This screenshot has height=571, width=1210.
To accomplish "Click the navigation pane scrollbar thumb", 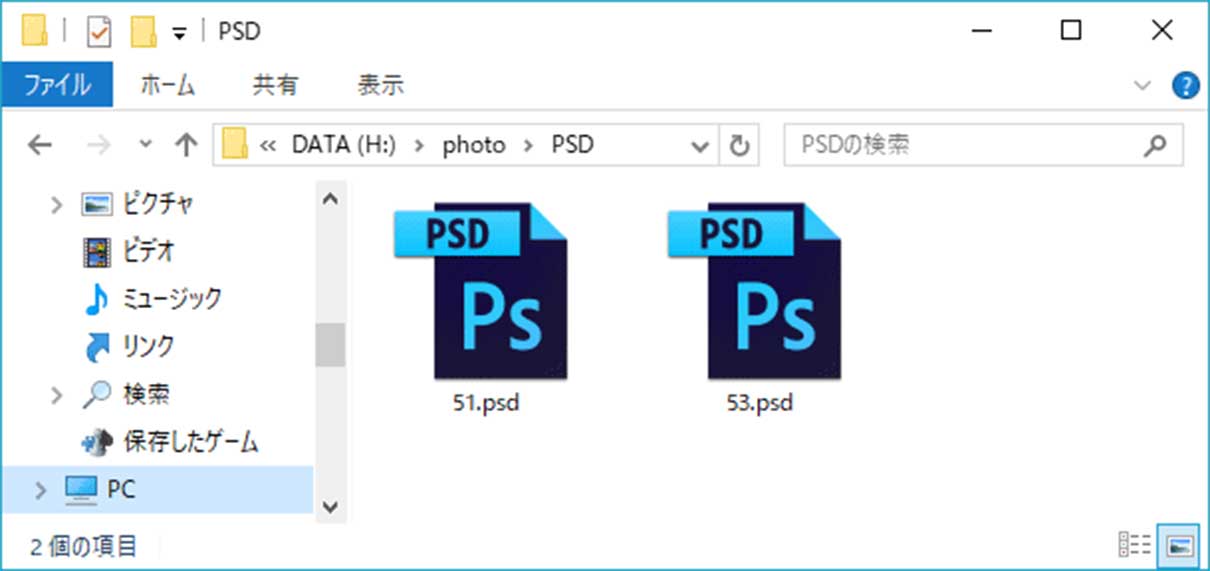I will (329, 345).
